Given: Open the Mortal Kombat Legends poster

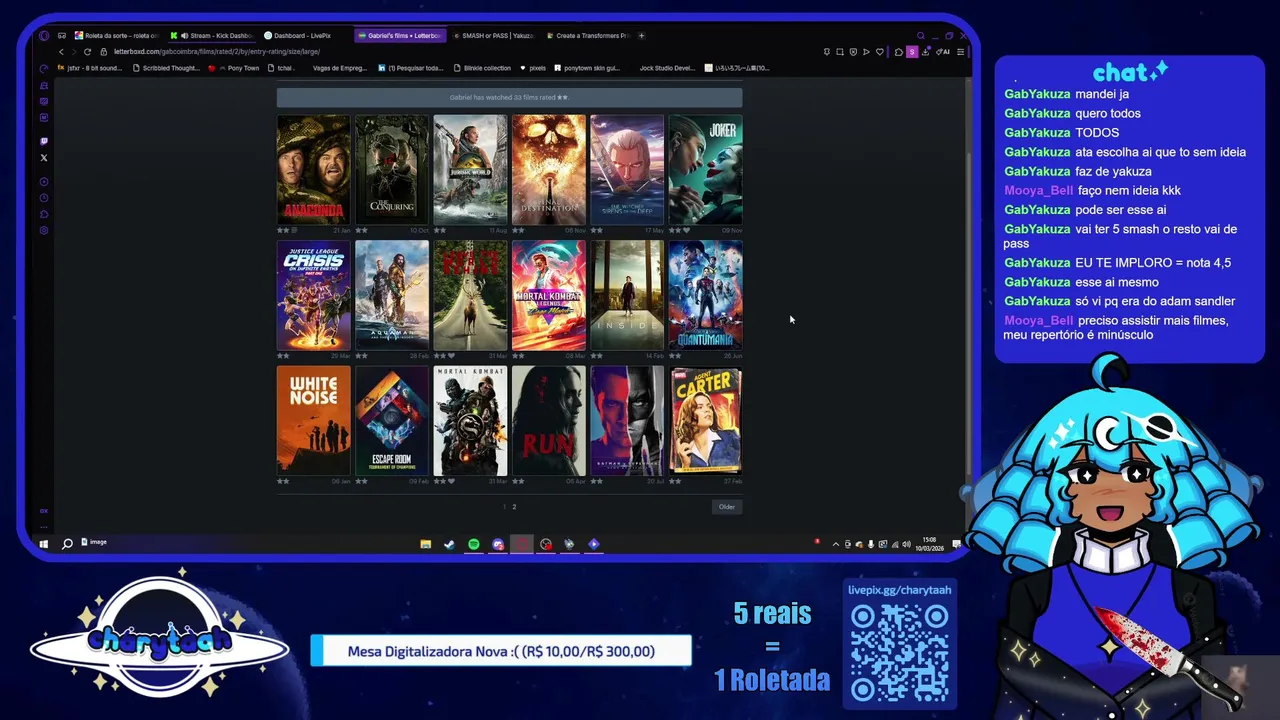Looking at the screenshot, I should point(549,295).
